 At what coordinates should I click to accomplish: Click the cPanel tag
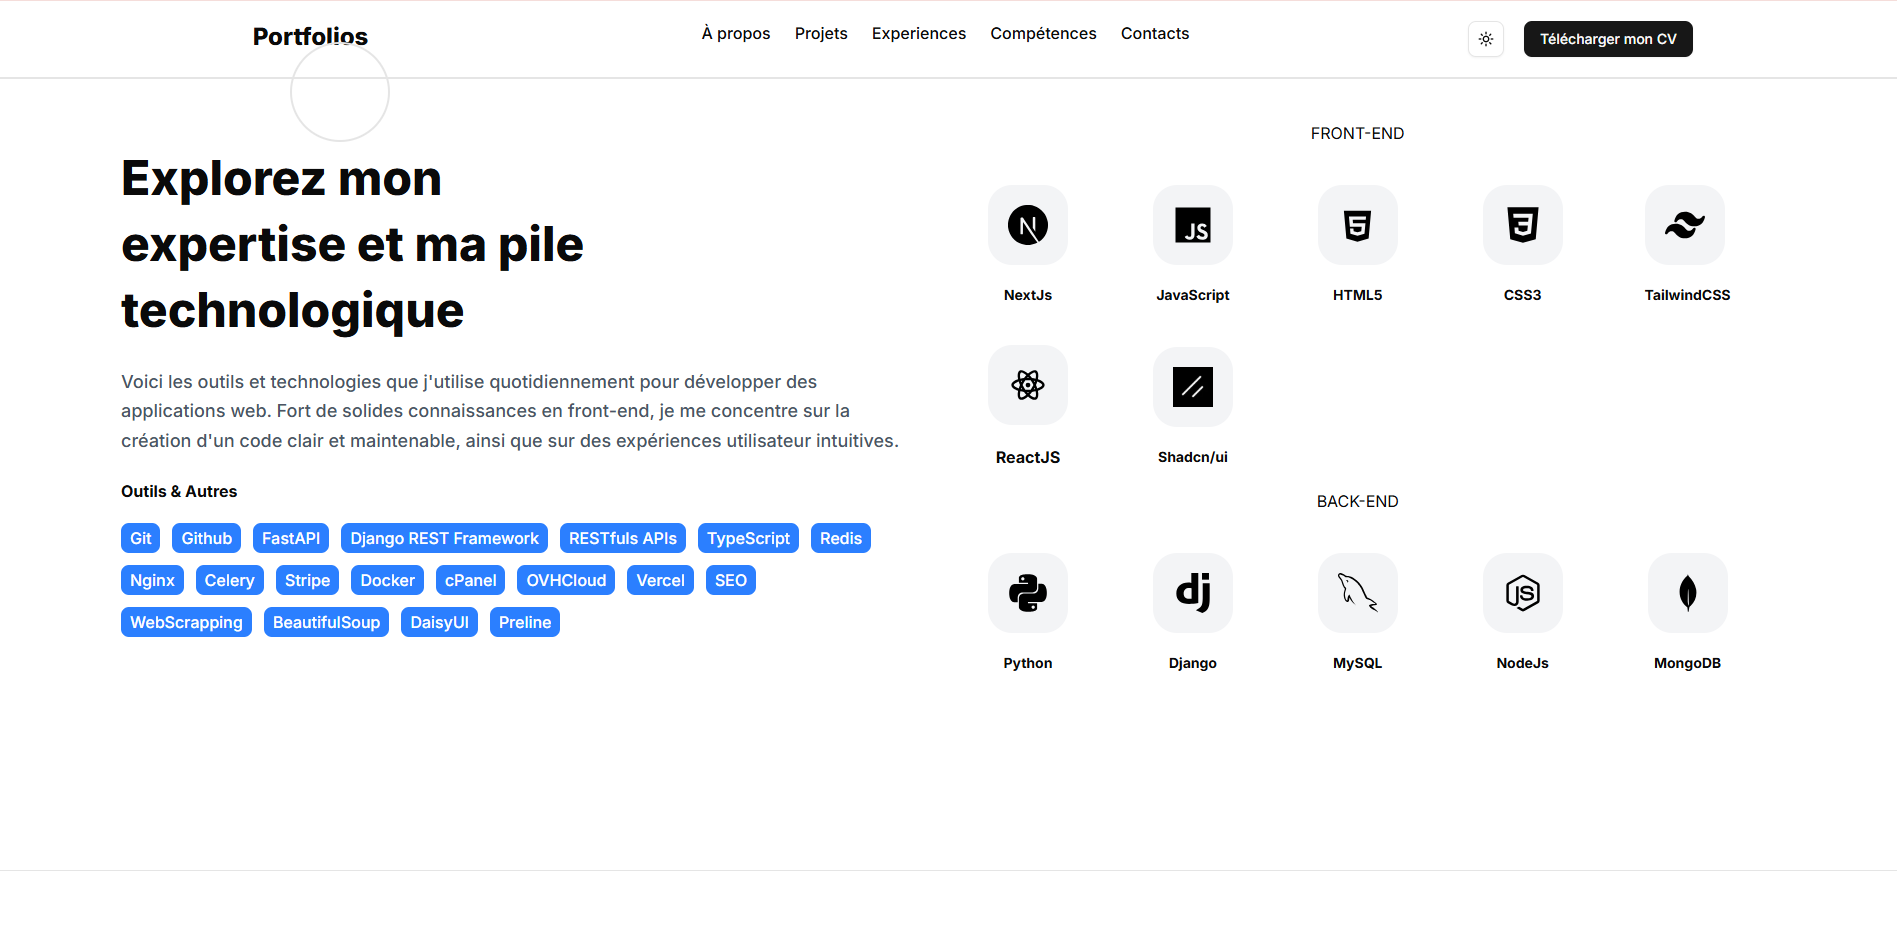coord(470,580)
